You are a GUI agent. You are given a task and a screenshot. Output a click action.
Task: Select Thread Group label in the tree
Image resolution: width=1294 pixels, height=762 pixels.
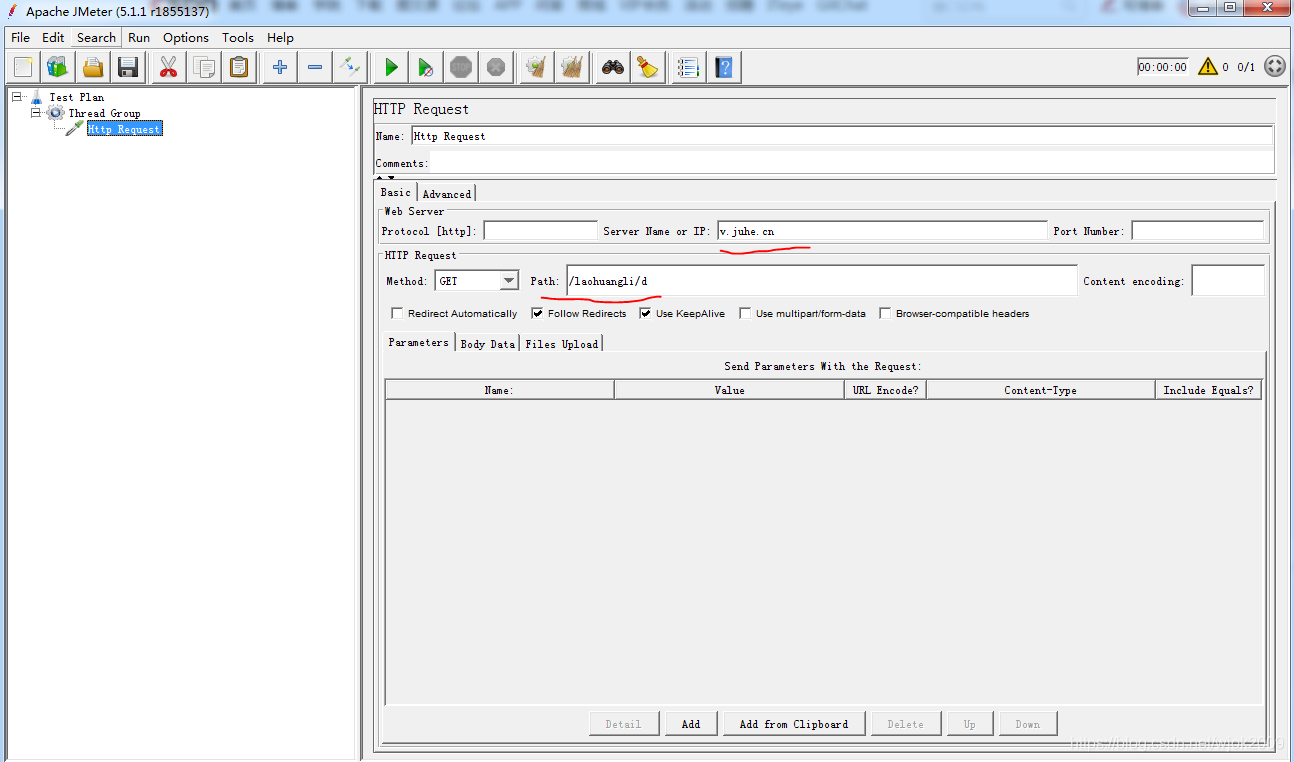coord(104,113)
